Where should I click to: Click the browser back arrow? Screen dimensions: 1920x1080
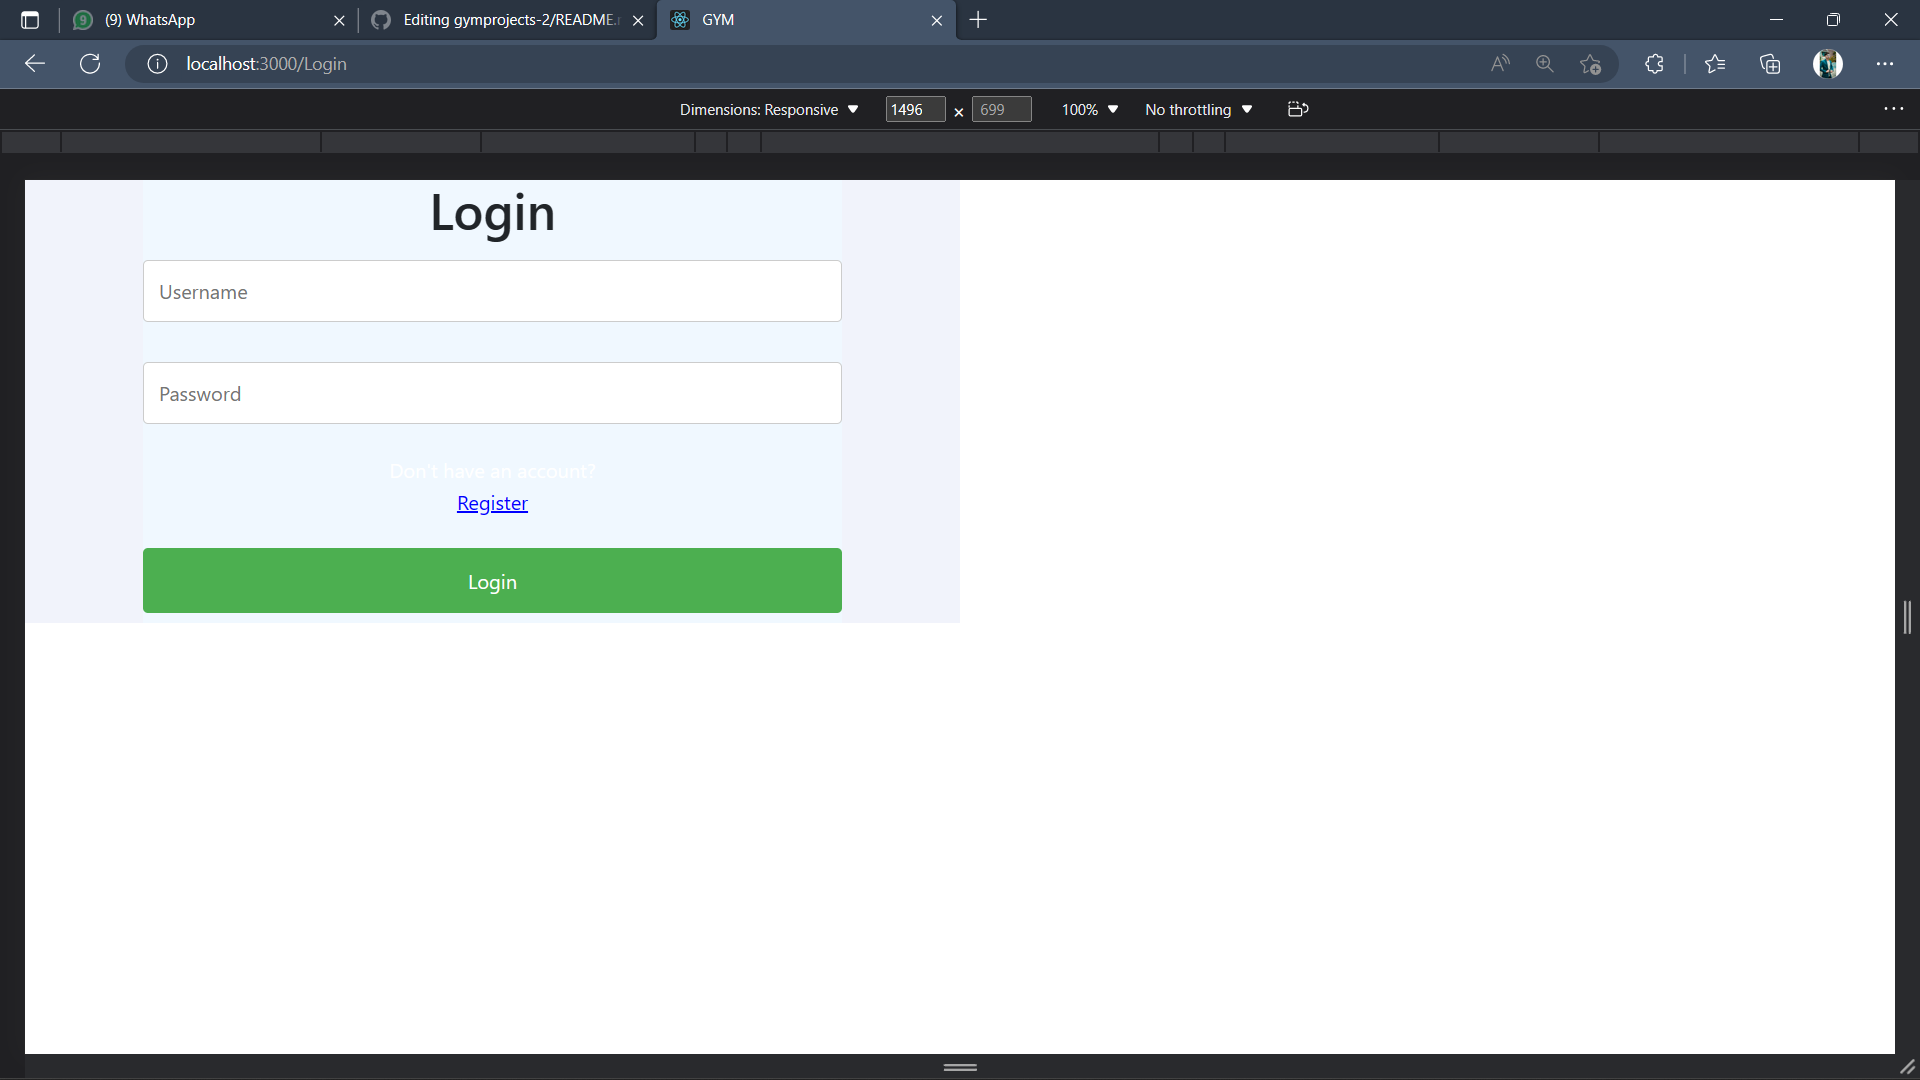click(35, 64)
